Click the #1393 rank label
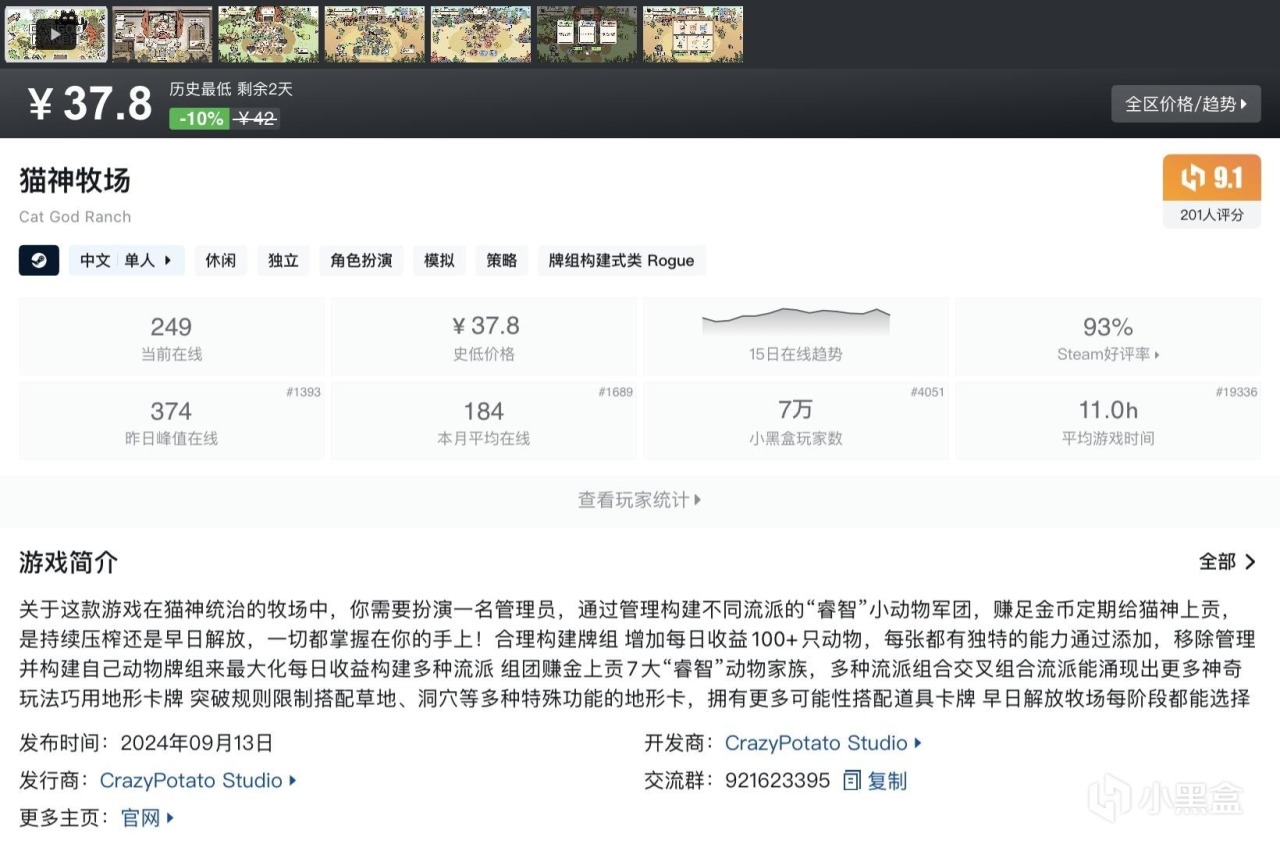The height and width of the screenshot is (844, 1280). (303, 392)
